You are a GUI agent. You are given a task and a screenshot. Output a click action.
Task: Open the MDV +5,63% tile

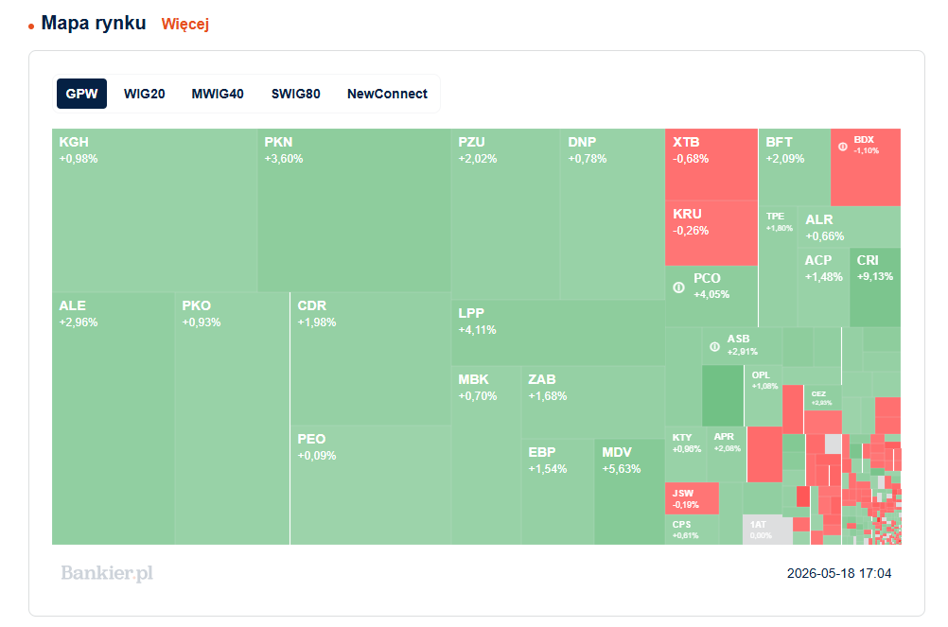click(x=629, y=492)
